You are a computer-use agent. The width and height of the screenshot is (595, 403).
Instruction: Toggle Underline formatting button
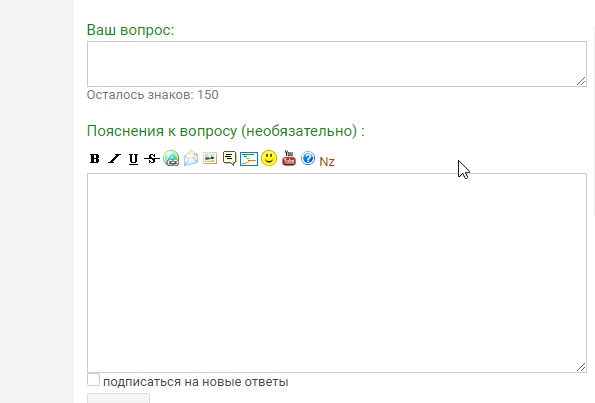(x=133, y=159)
